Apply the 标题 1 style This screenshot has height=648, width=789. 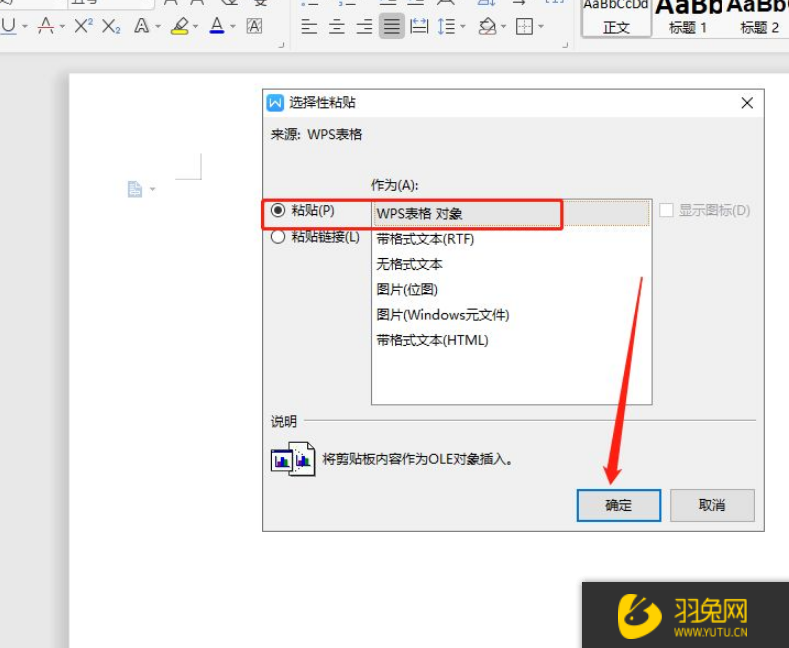(x=688, y=18)
